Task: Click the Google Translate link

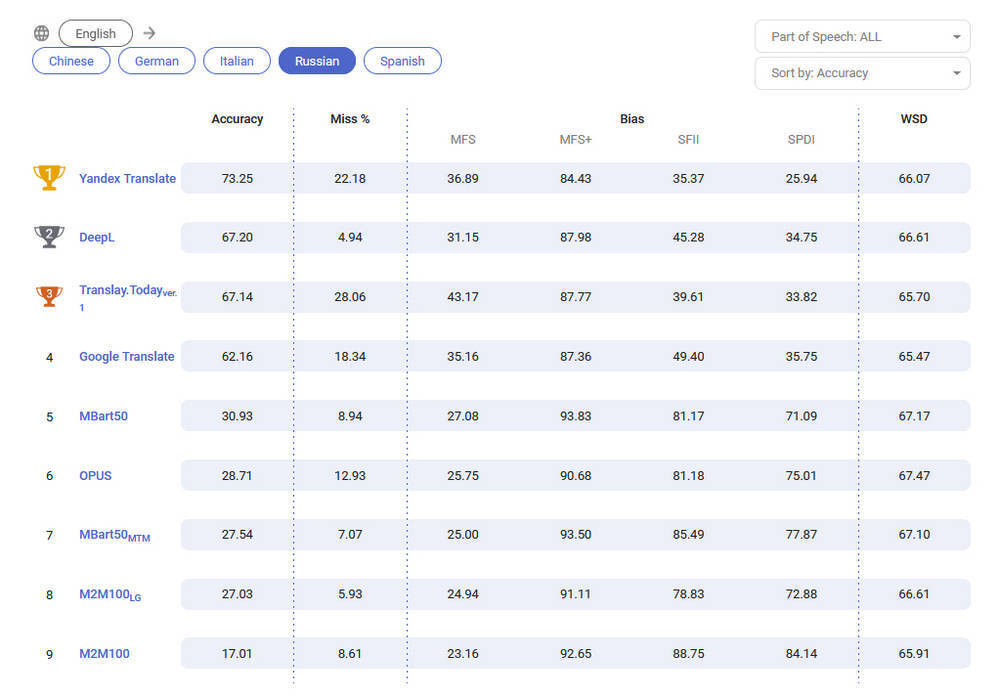Action: (126, 356)
